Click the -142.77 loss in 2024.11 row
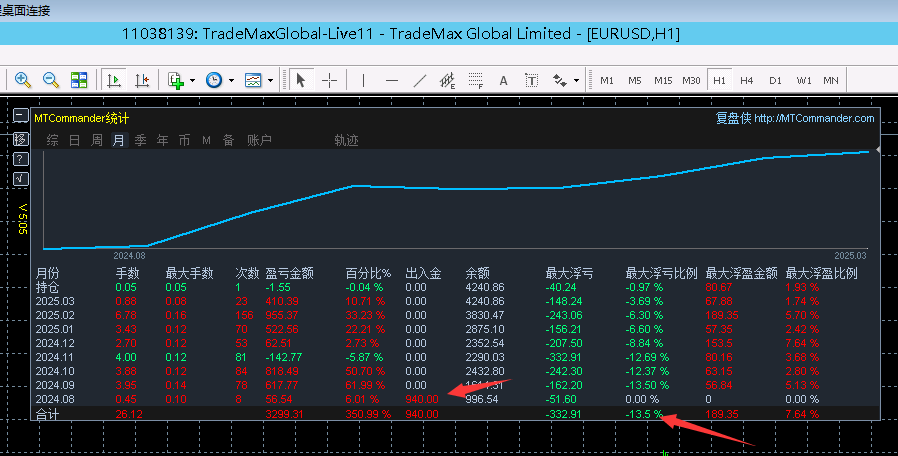Viewport: 898px width, 456px height. [284, 357]
